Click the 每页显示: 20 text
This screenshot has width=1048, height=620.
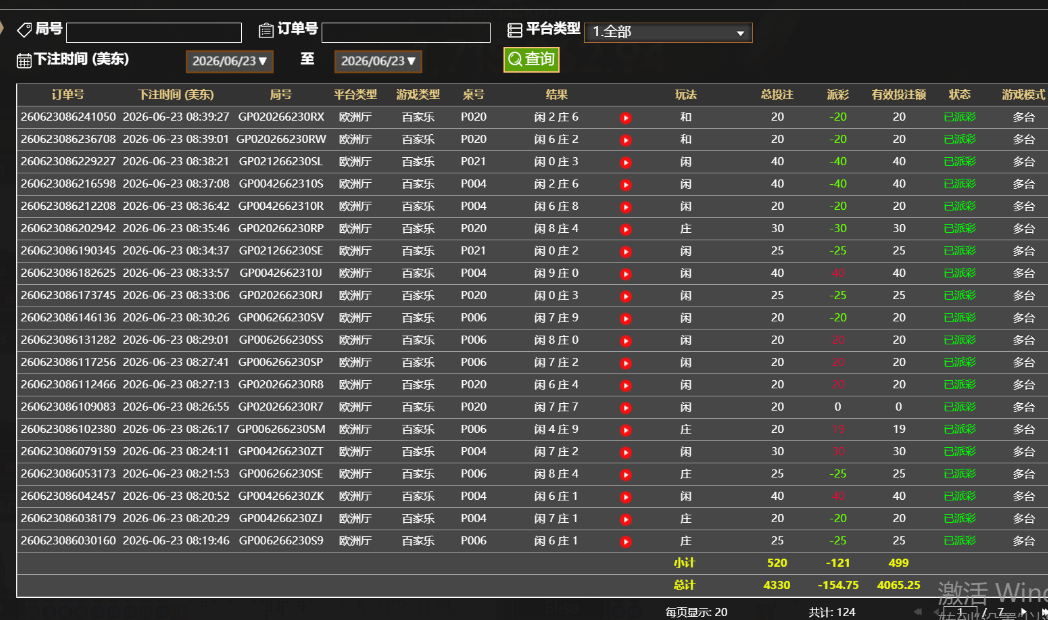click(696, 612)
